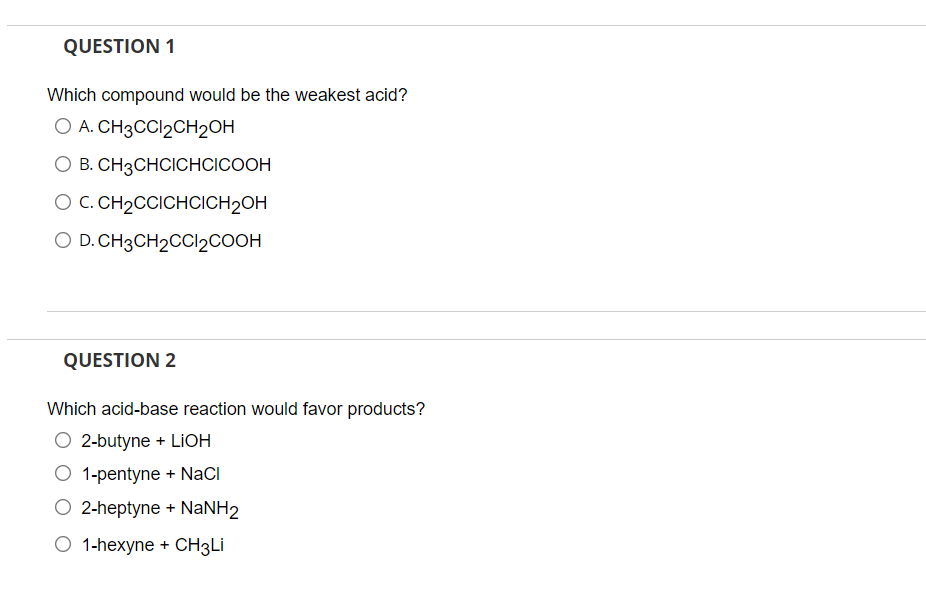The height and width of the screenshot is (616, 926).
Task: Click the QUESTION 2 heading
Action: (x=120, y=360)
